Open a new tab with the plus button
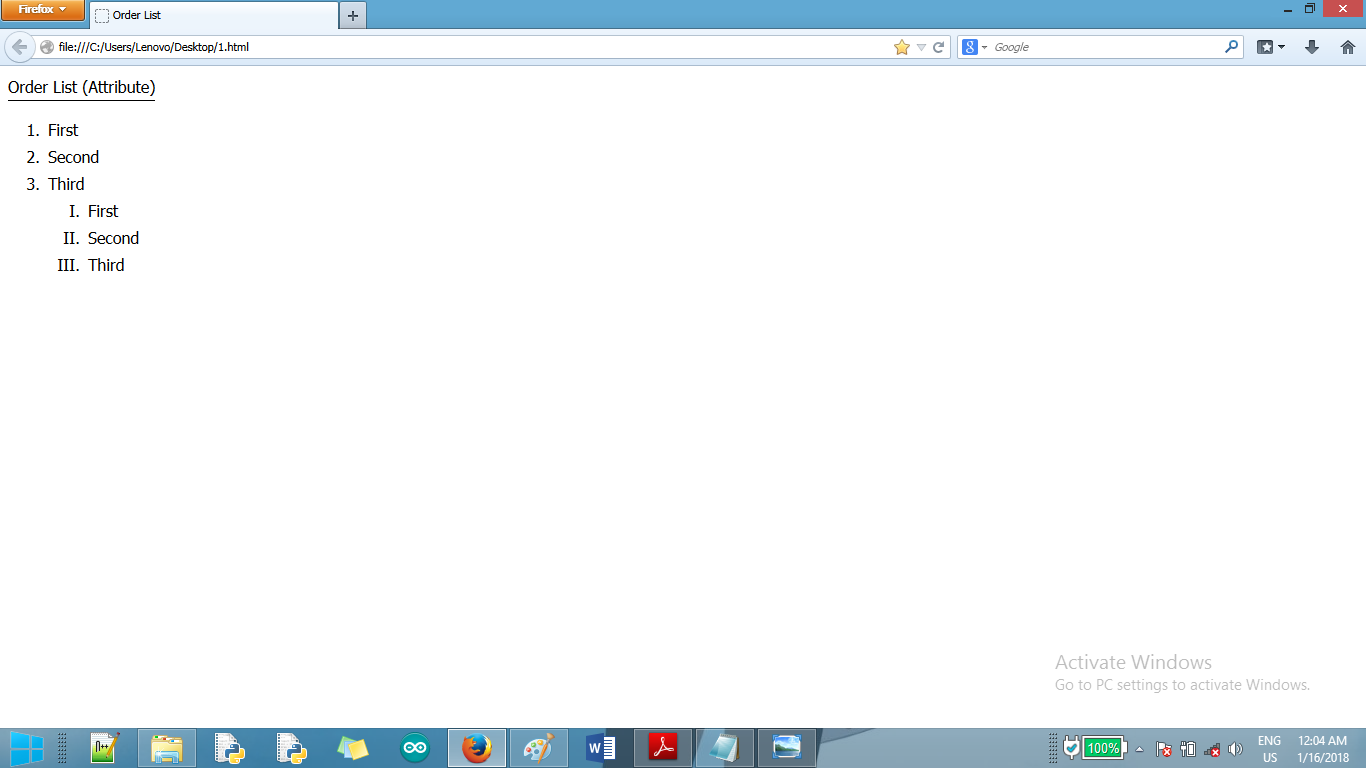Viewport: 1366px width, 768px height. tap(353, 15)
